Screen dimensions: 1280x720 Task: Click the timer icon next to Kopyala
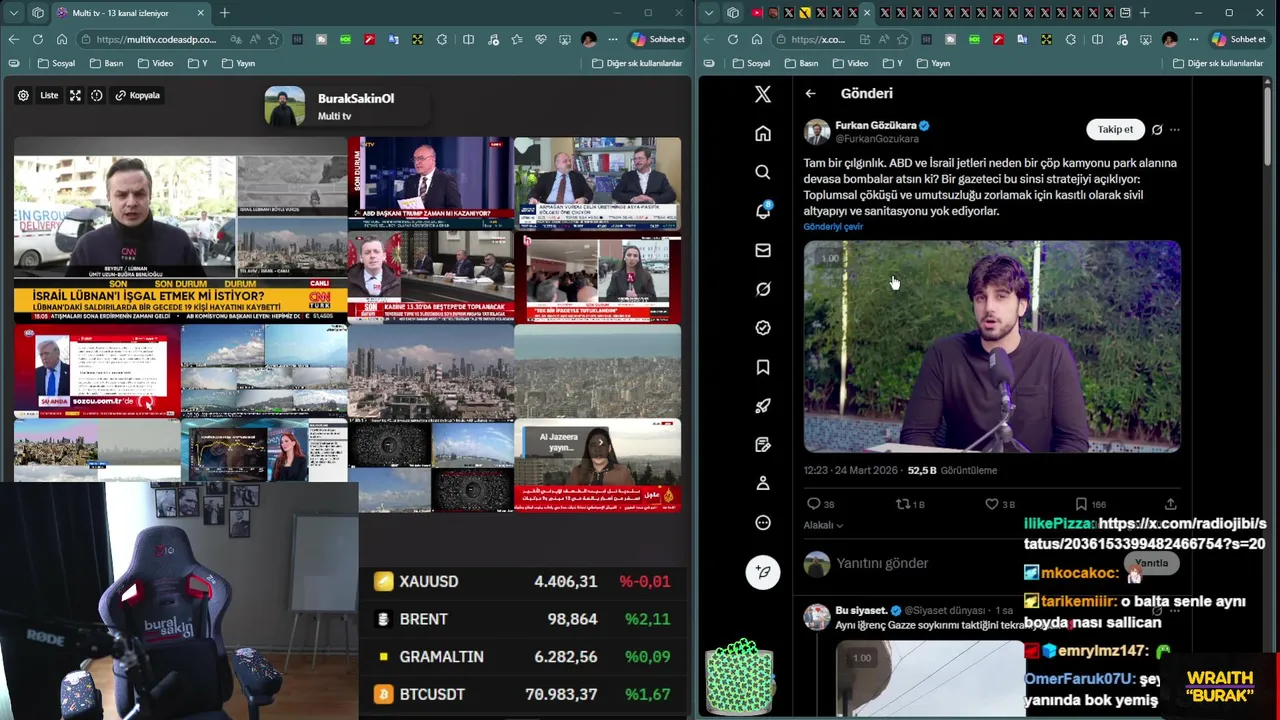coord(97,95)
